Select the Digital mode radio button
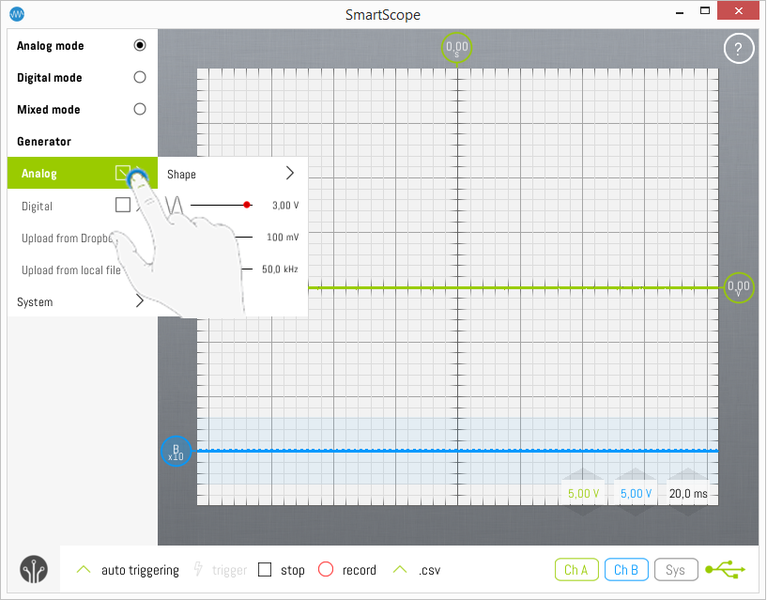The width and height of the screenshot is (767, 600). click(x=139, y=78)
